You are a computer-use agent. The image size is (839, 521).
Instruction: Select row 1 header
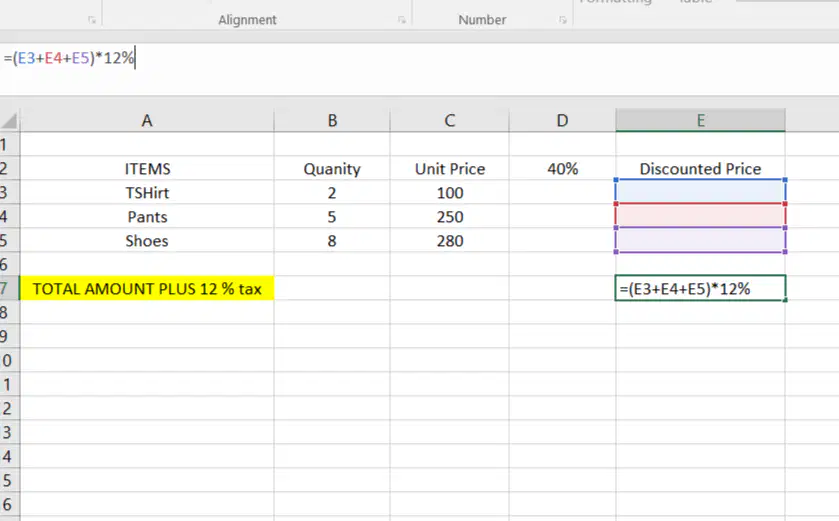(x=9, y=144)
